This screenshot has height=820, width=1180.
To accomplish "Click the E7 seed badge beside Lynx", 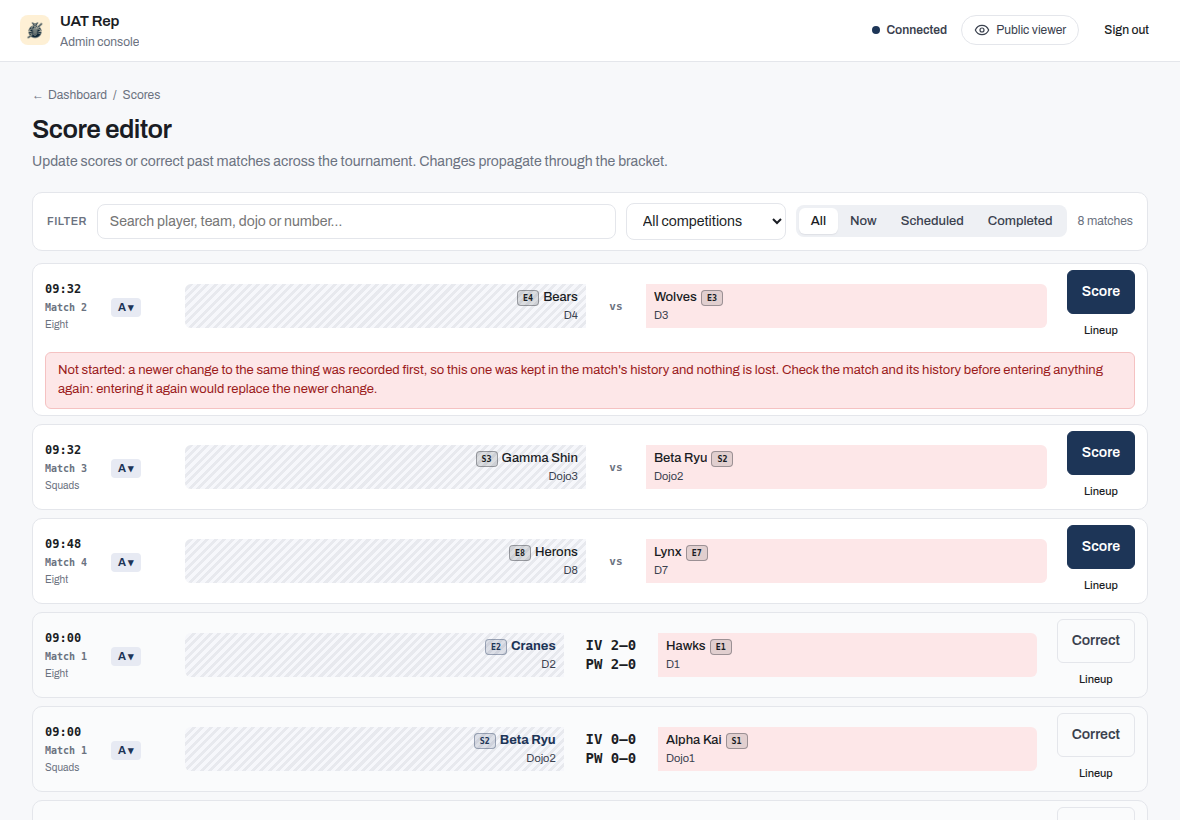I will [x=697, y=553].
